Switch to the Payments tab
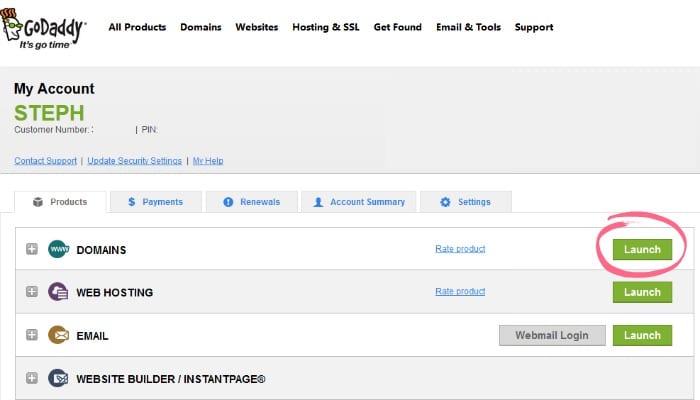Screen dimensions: 700x400 click(156, 202)
